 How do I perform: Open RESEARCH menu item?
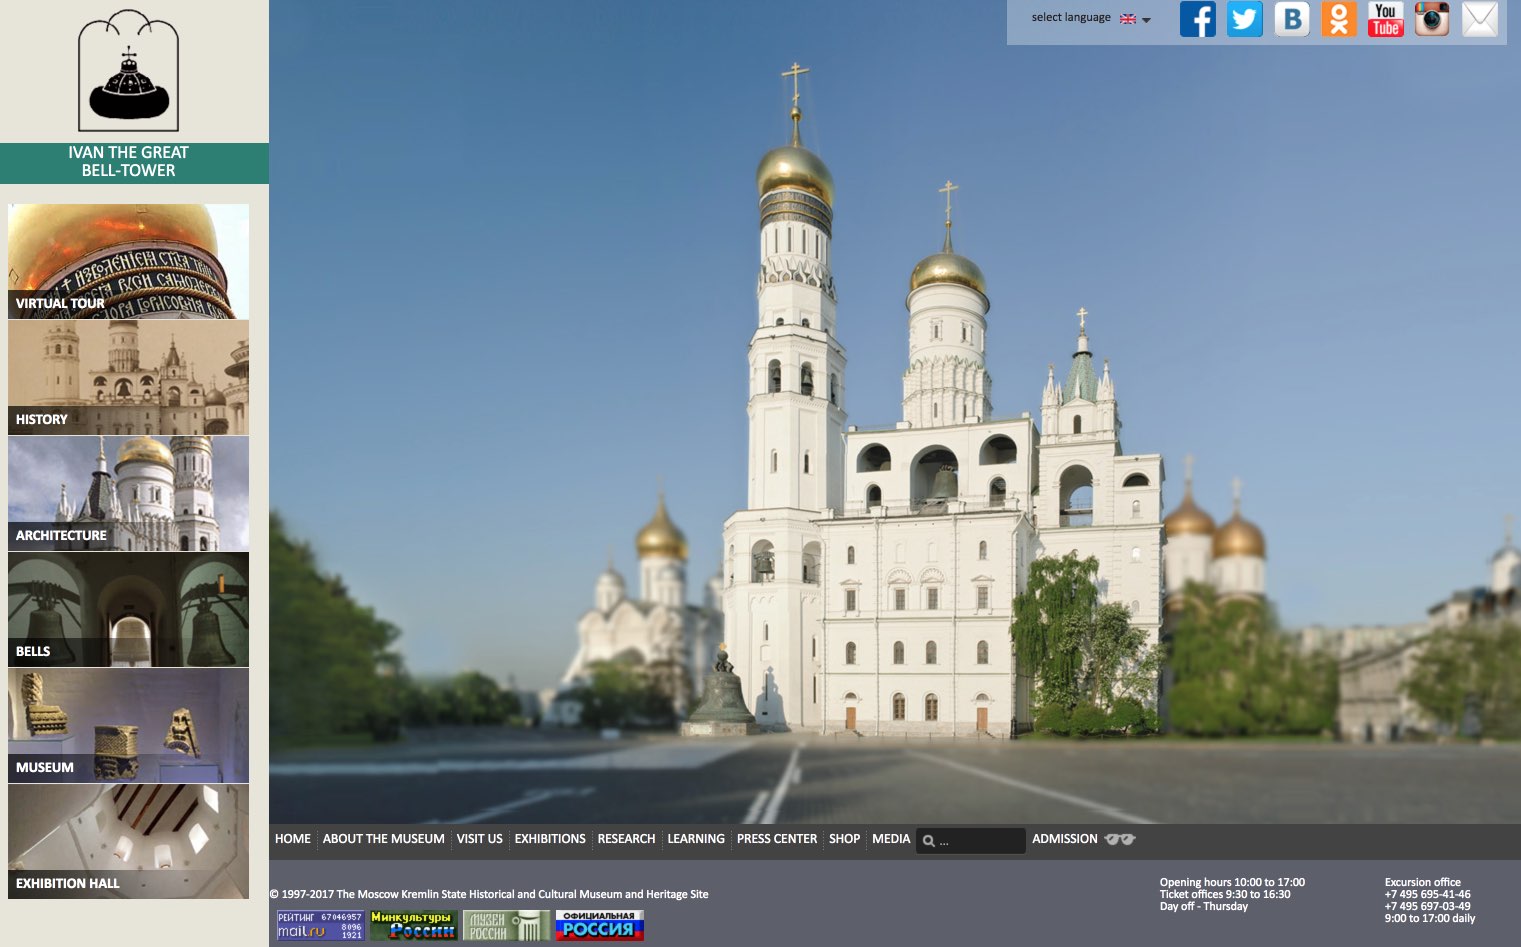(627, 839)
